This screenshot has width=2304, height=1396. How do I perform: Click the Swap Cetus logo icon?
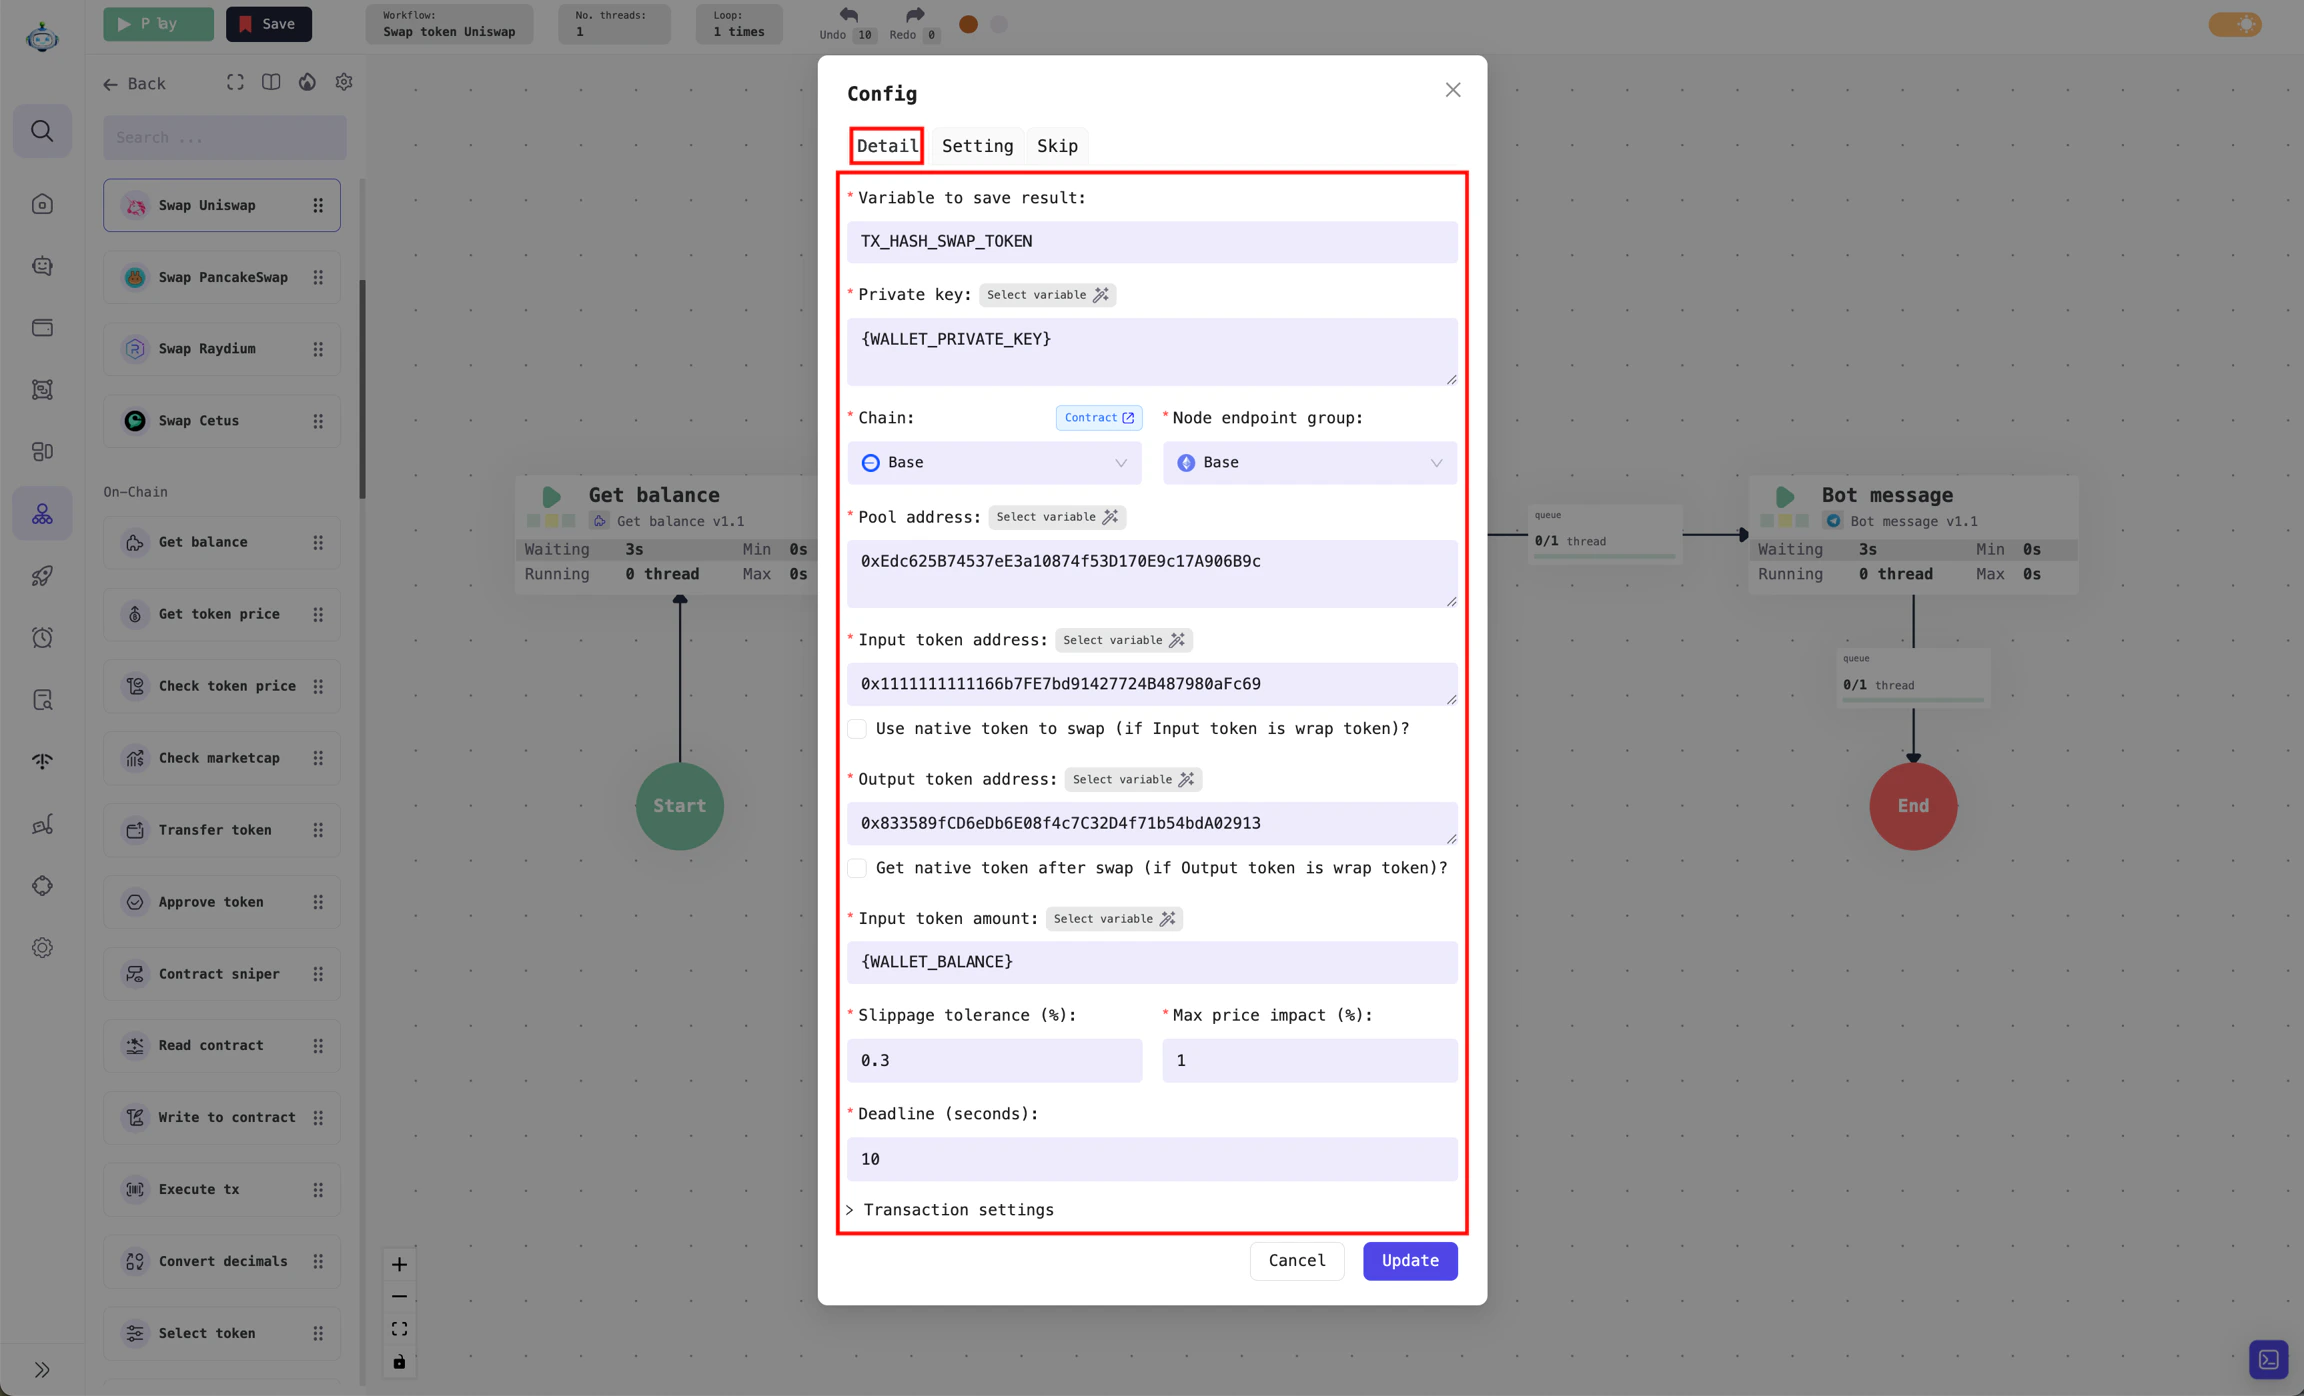135,421
